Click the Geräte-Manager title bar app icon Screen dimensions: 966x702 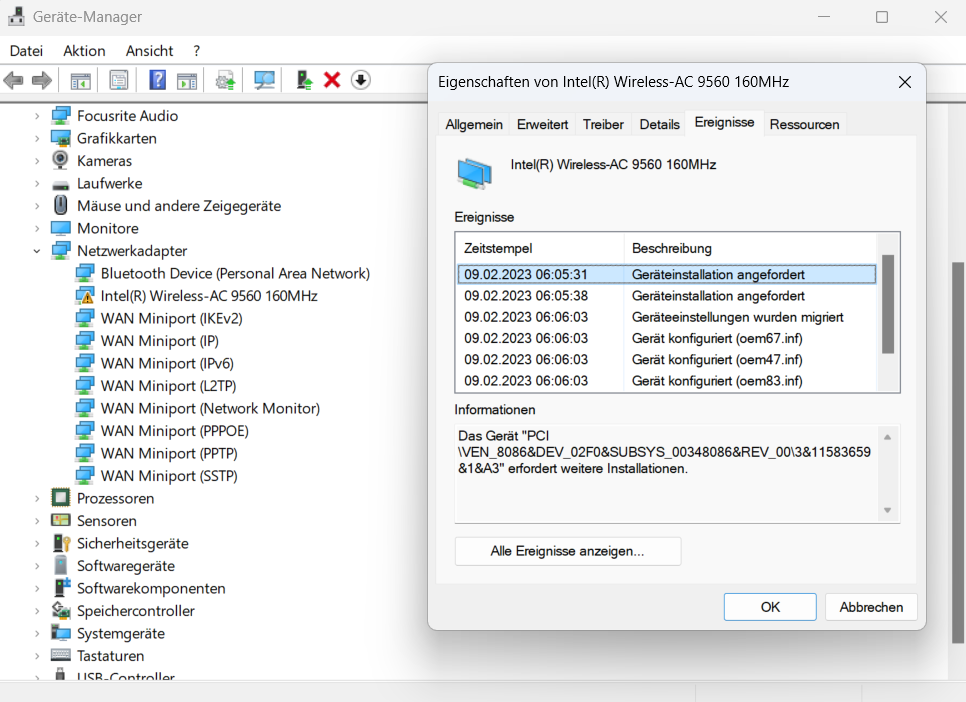coord(17,17)
